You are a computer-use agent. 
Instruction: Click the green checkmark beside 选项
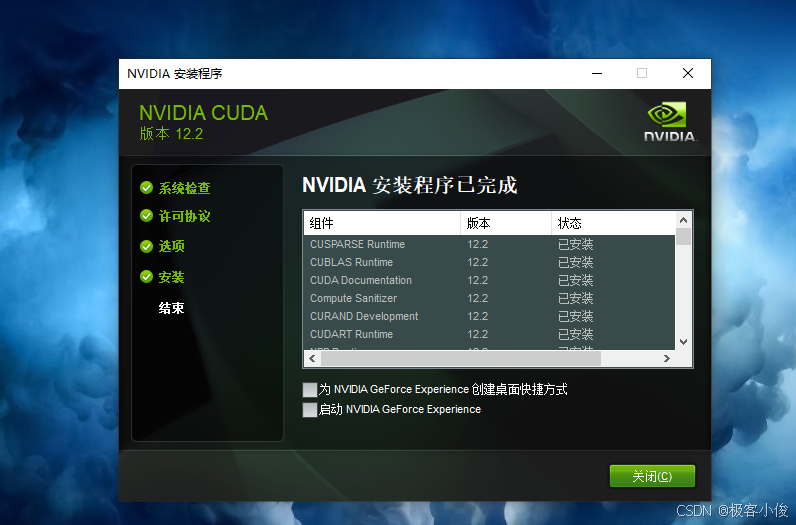[x=146, y=246]
